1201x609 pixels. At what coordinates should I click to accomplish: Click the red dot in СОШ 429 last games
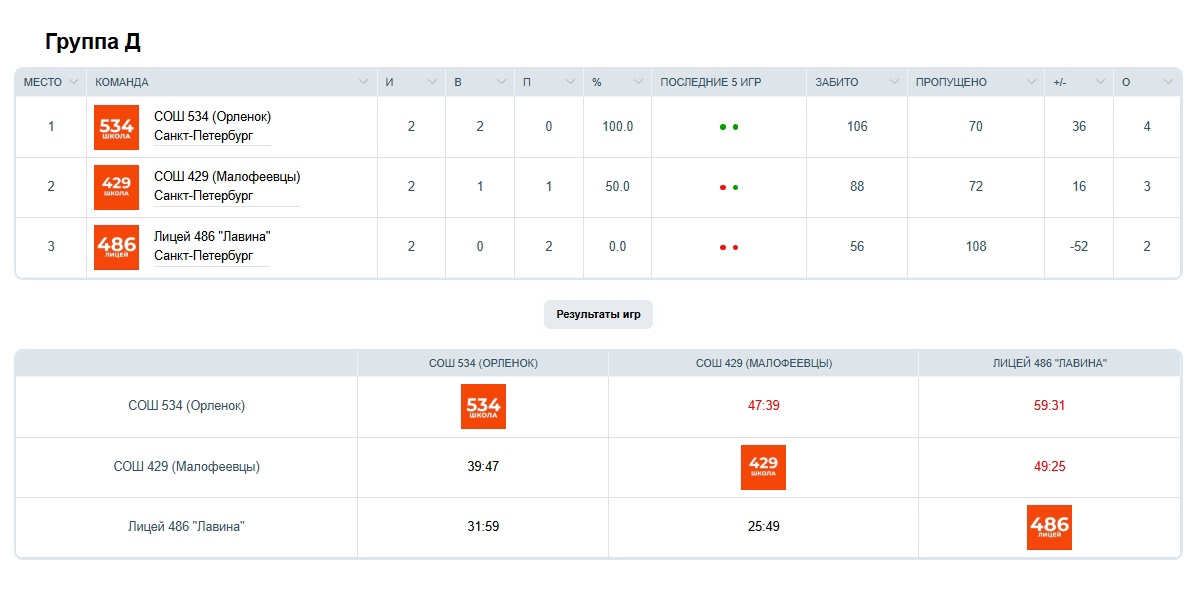(723, 187)
